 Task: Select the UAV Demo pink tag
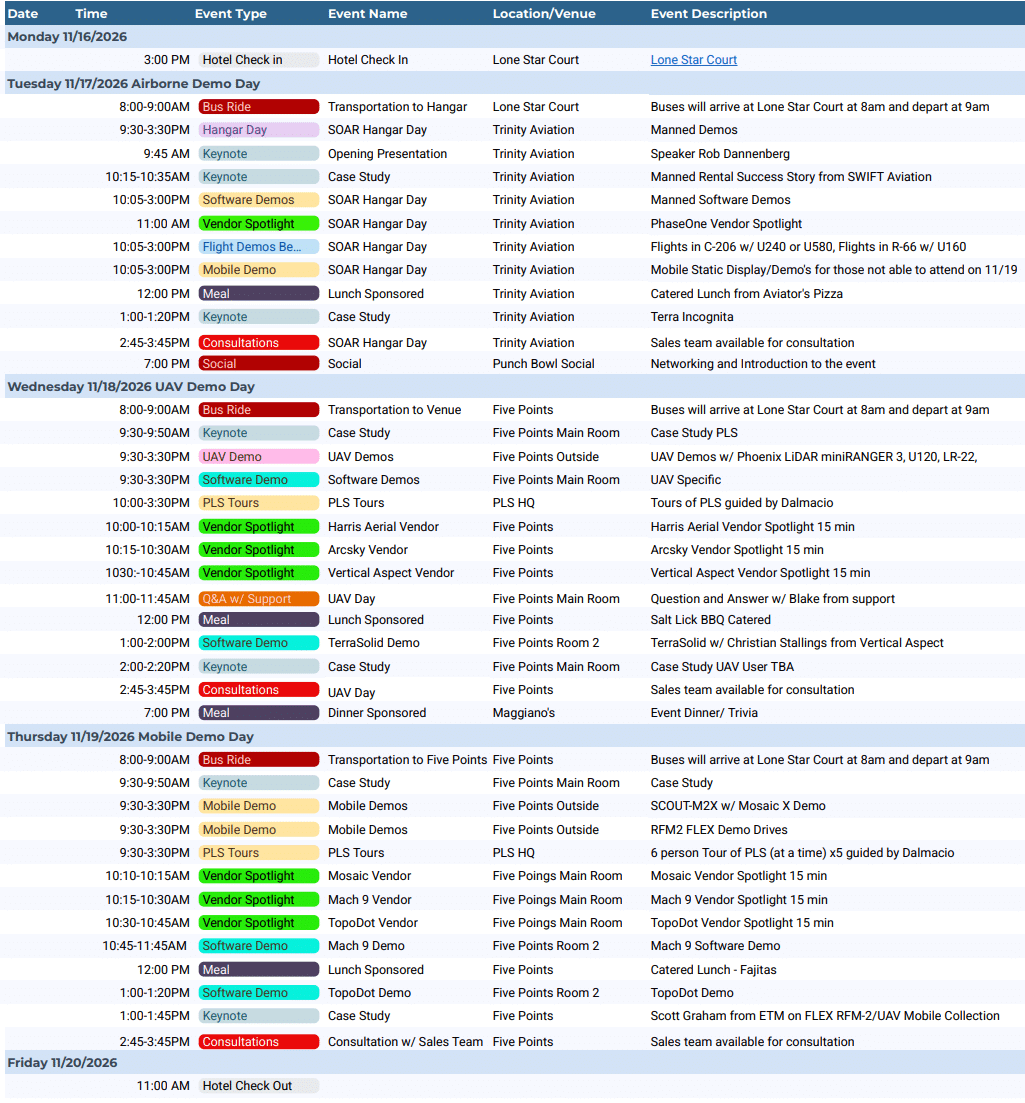click(258, 457)
